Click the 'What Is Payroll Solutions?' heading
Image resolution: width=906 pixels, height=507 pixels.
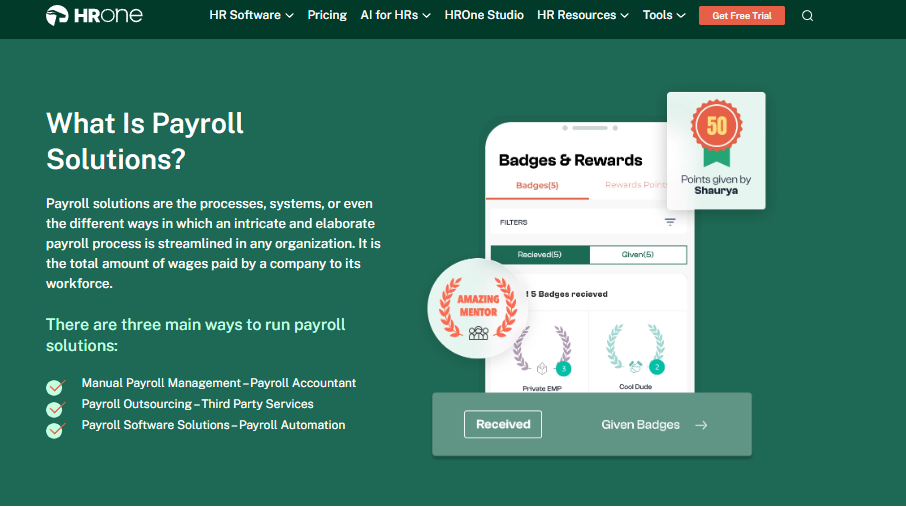pyautogui.click(x=145, y=141)
